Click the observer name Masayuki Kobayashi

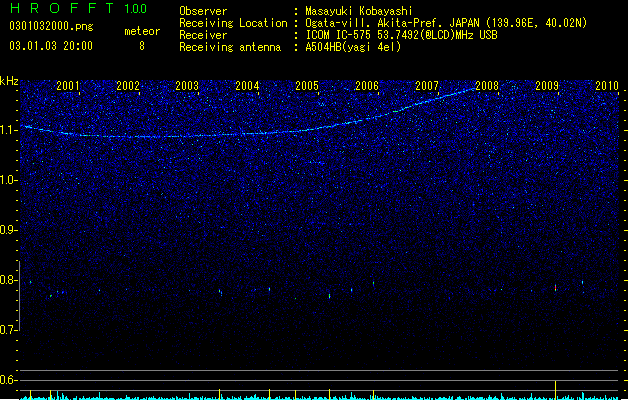point(359,11)
